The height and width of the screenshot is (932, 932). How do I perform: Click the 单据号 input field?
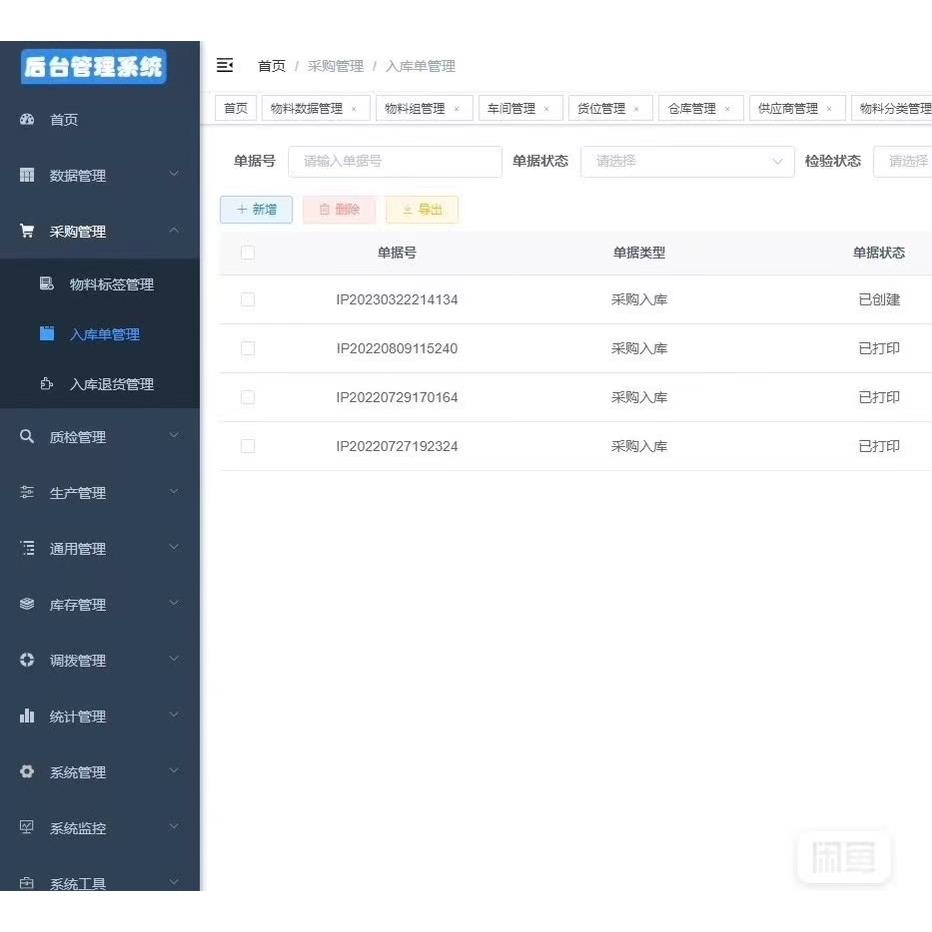click(x=394, y=161)
